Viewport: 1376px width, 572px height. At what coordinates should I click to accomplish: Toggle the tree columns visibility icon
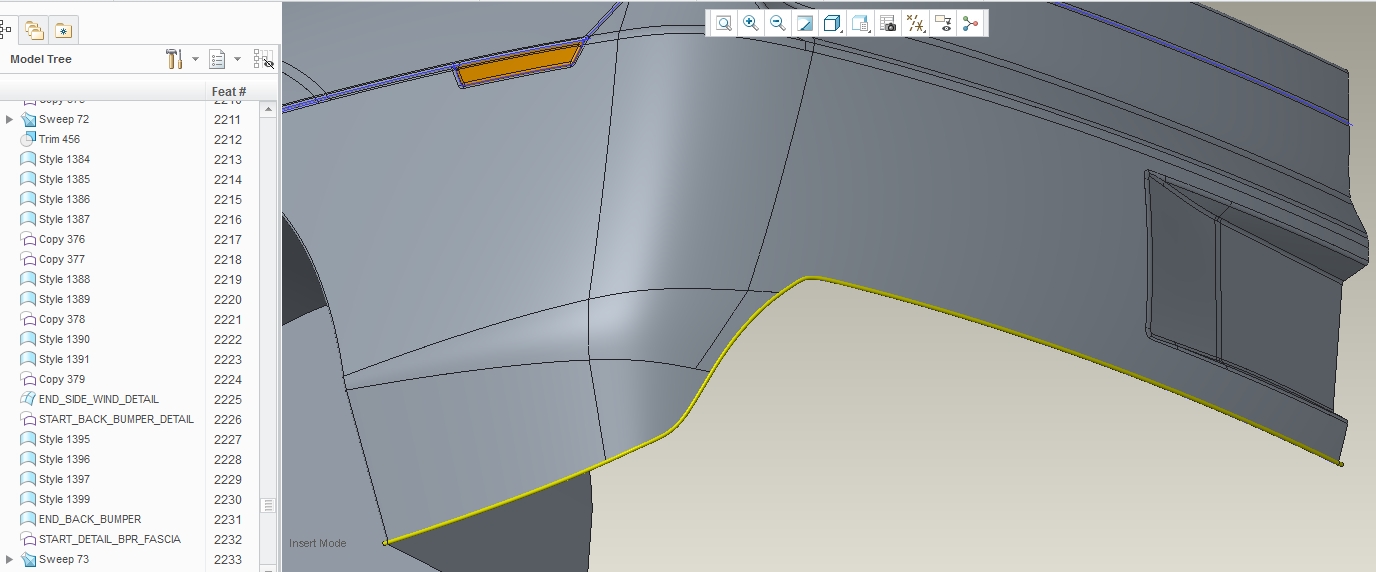click(263, 59)
